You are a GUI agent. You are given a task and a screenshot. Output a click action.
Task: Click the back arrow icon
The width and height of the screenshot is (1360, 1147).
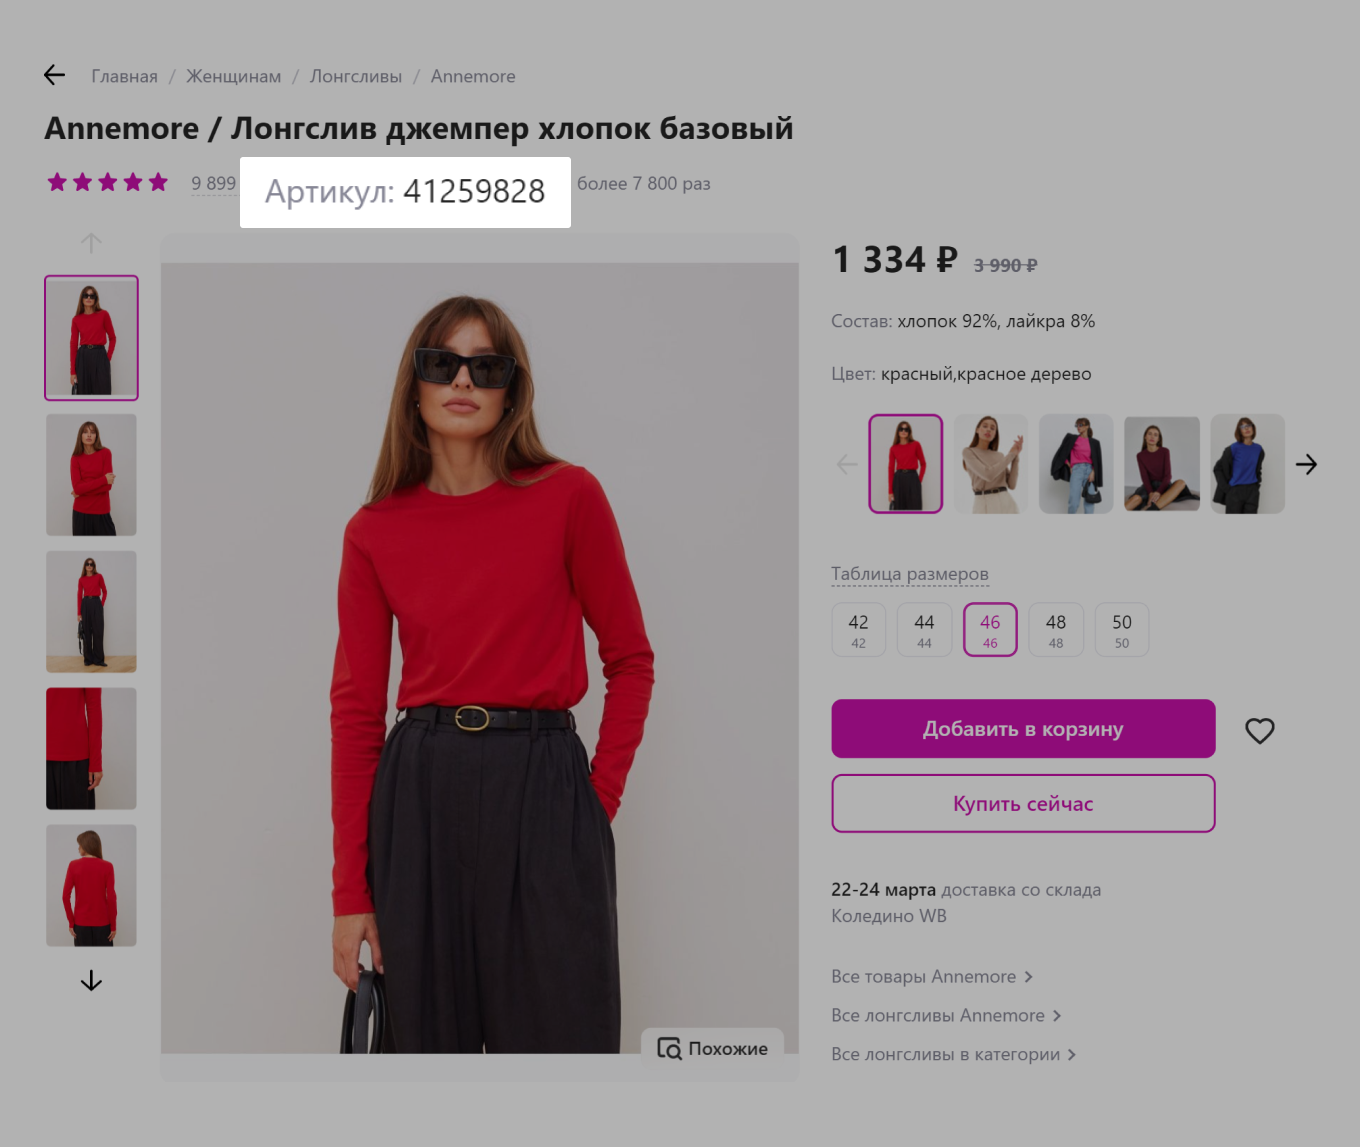[x=54, y=75]
